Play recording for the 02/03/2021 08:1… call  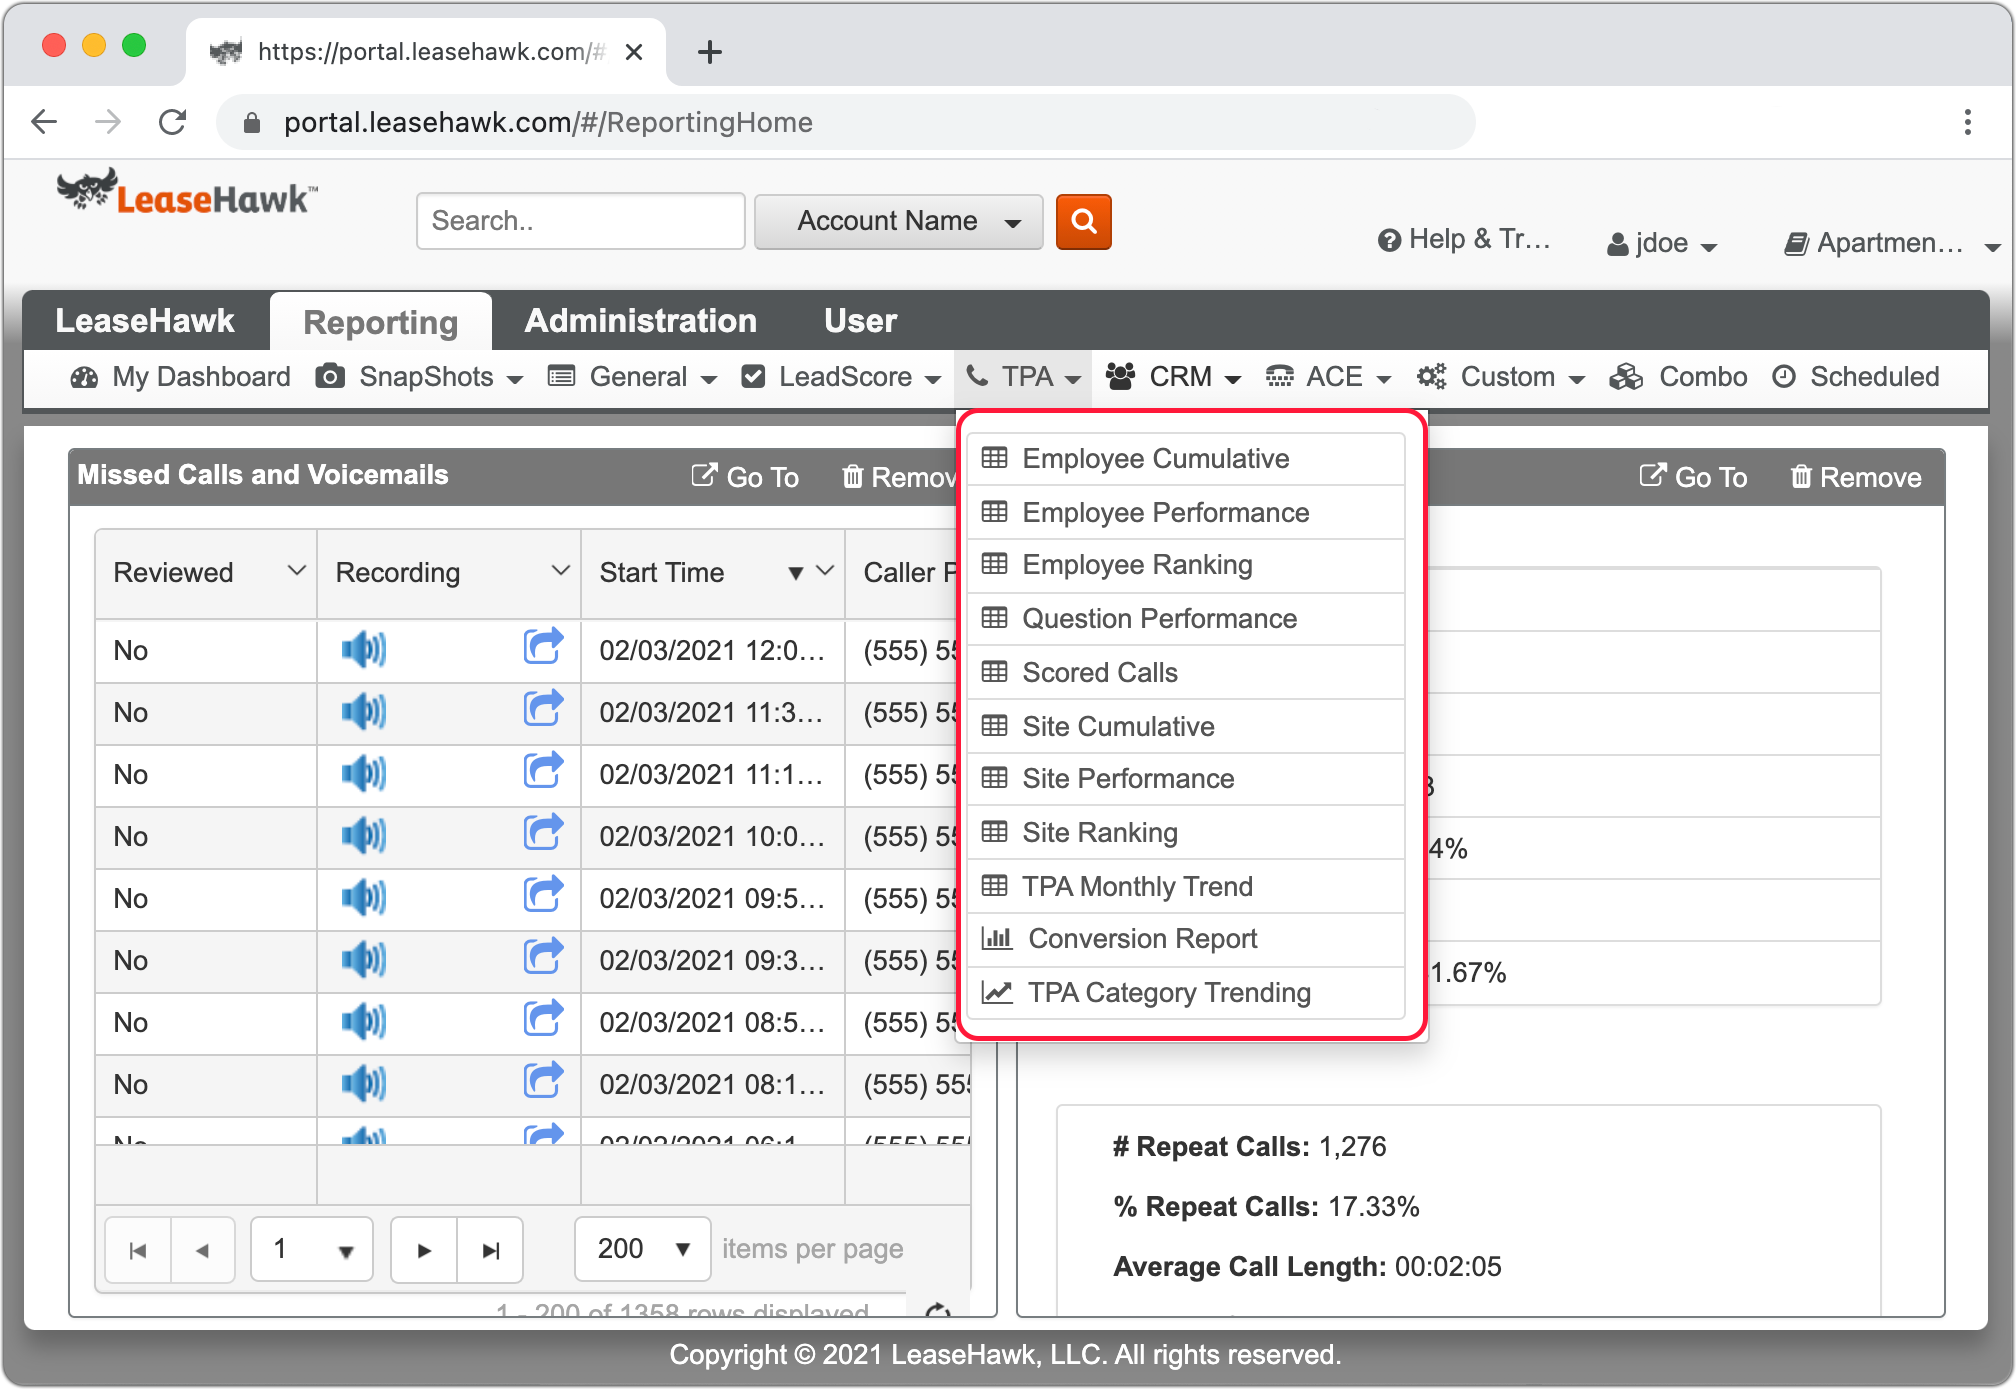[x=363, y=1084]
